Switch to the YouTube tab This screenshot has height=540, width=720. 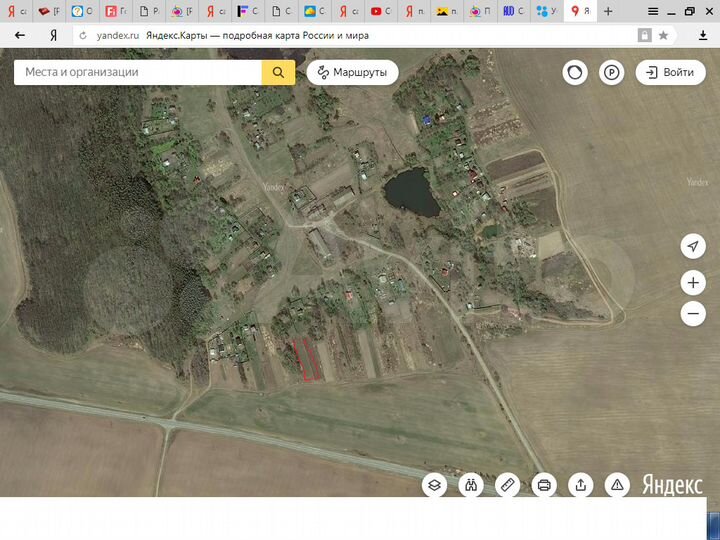click(381, 11)
